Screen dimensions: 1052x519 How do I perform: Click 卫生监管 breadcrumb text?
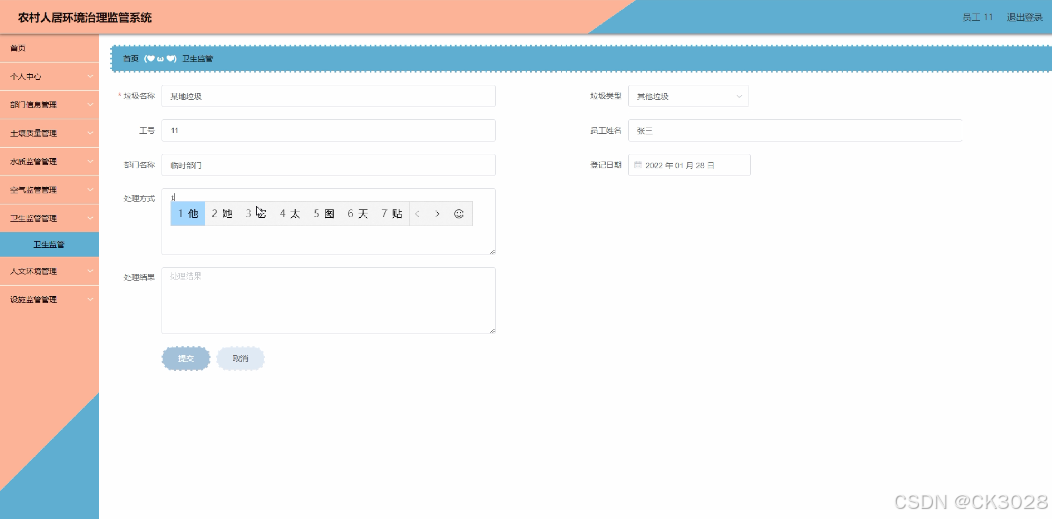point(197,58)
